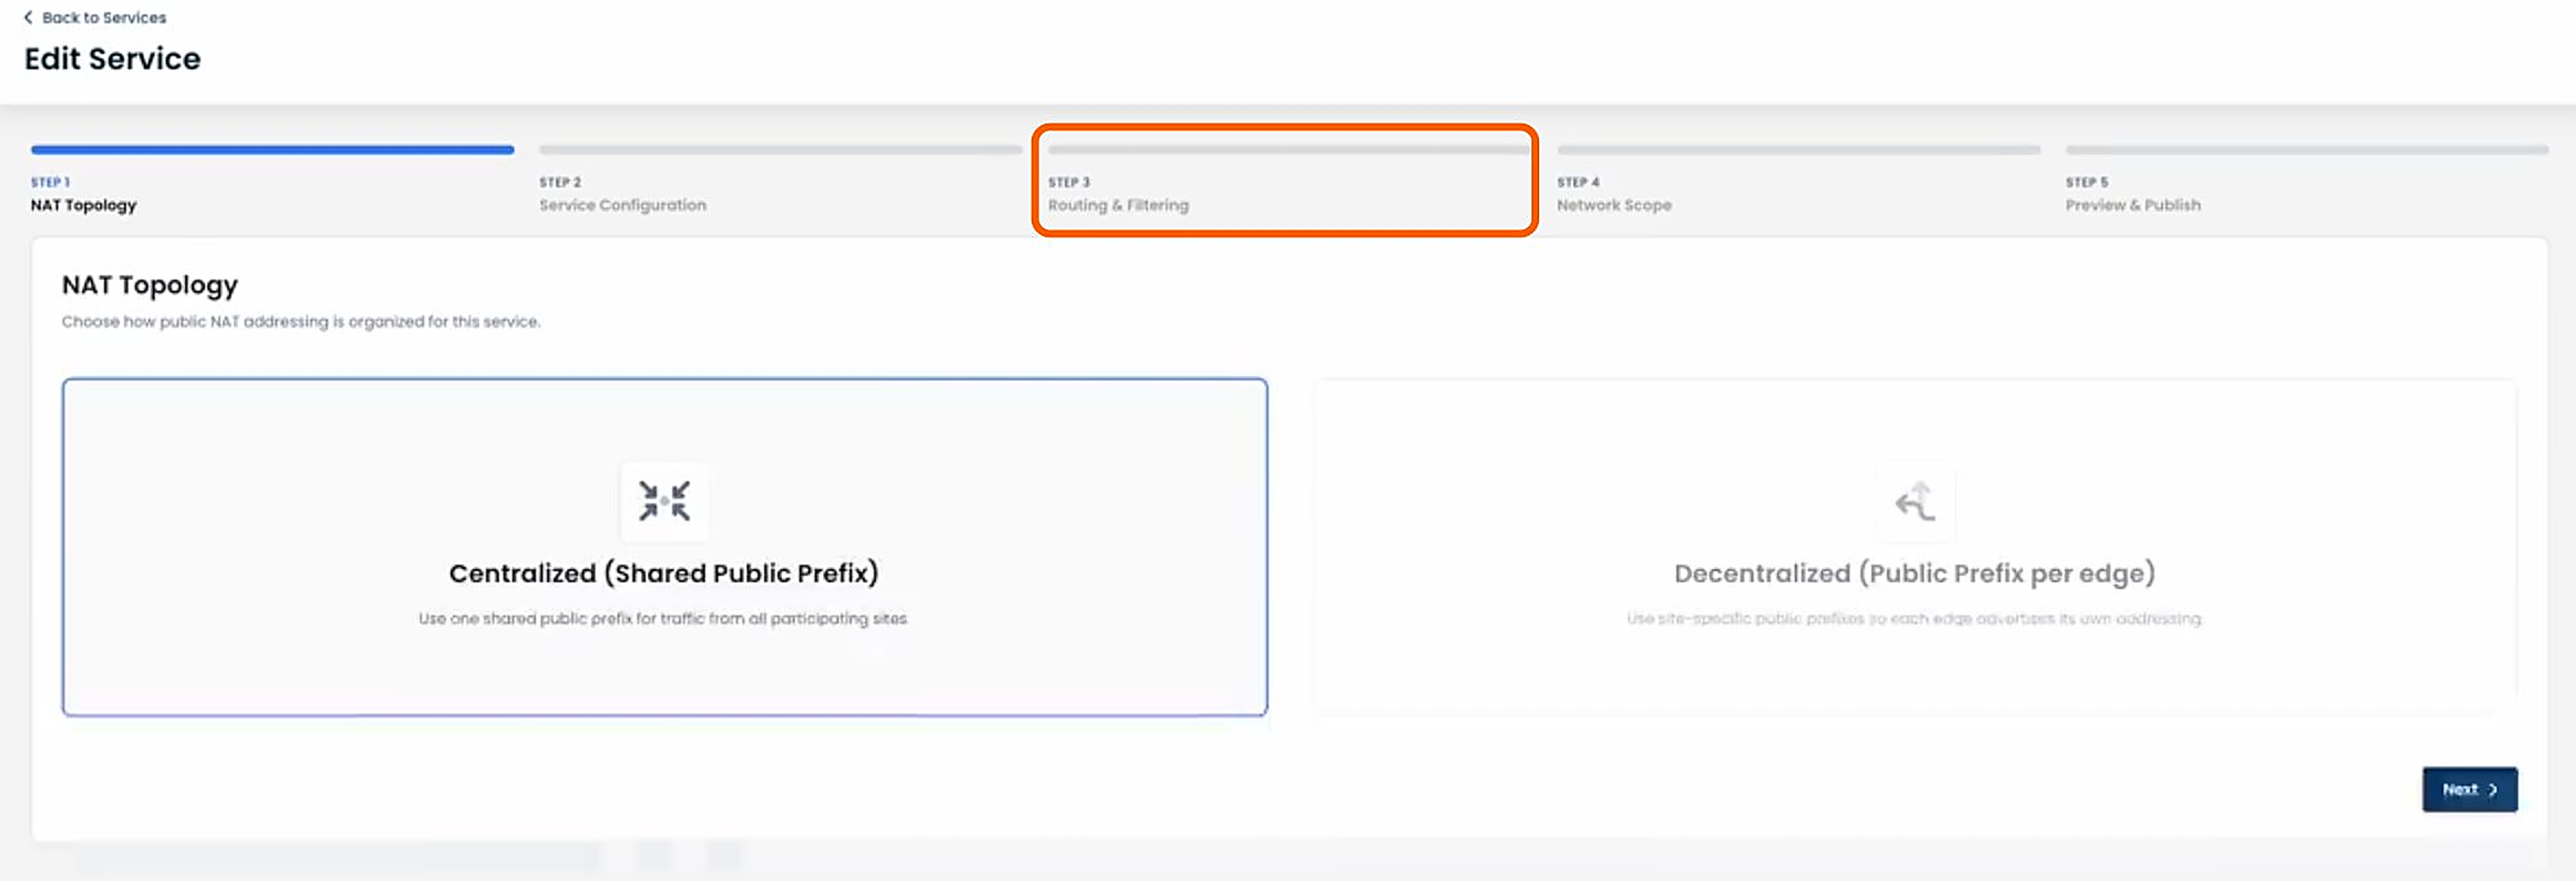Open Step 3 Routing & Filtering tab
Viewport: 2576px width, 881px height.
coord(1288,180)
